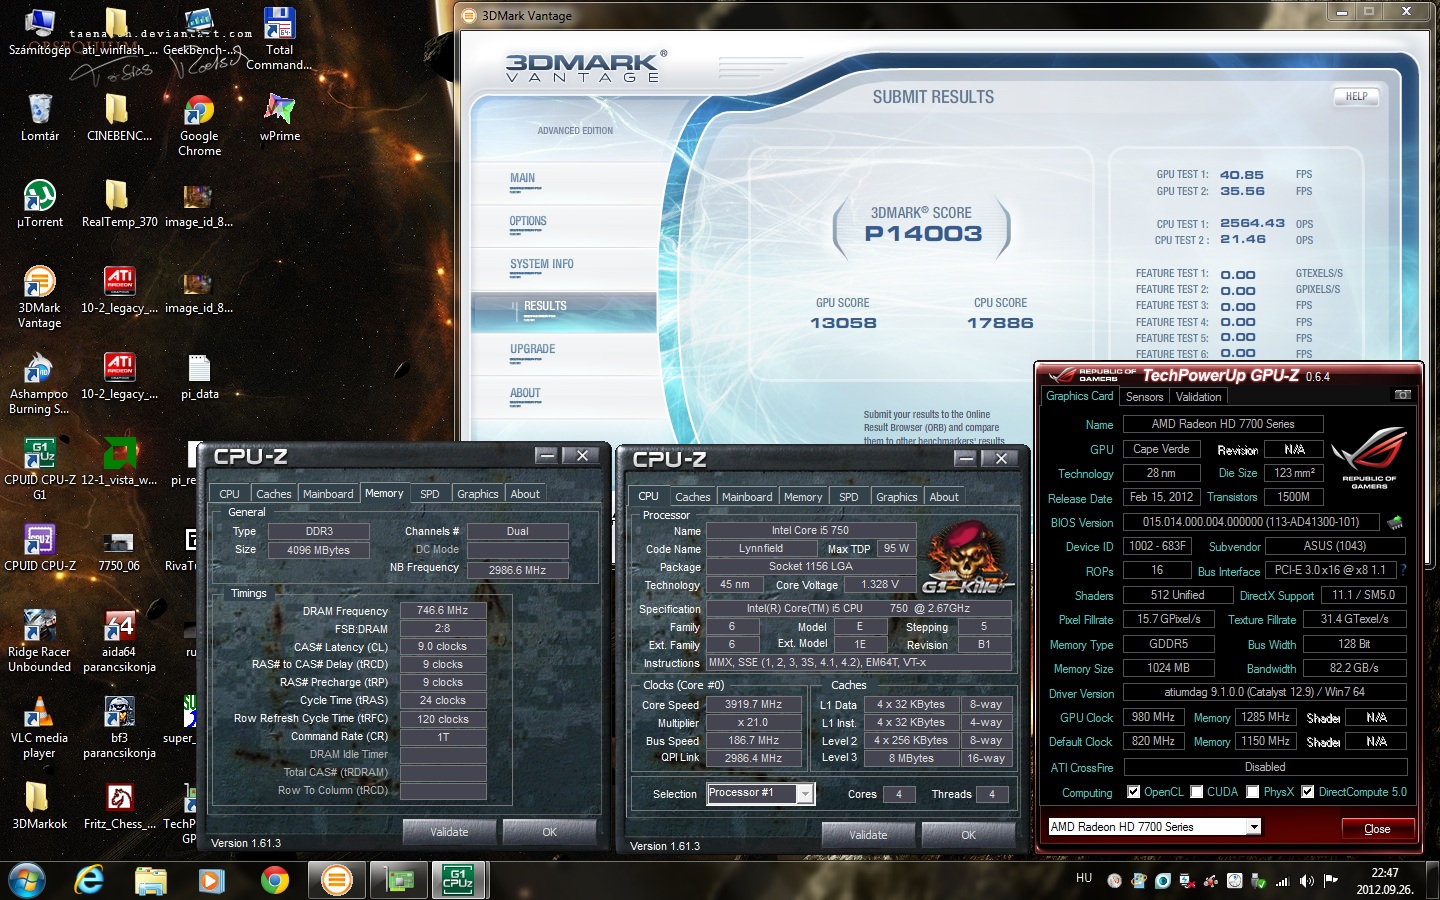Click the Core Speed 3919.7 MHz value

point(754,705)
